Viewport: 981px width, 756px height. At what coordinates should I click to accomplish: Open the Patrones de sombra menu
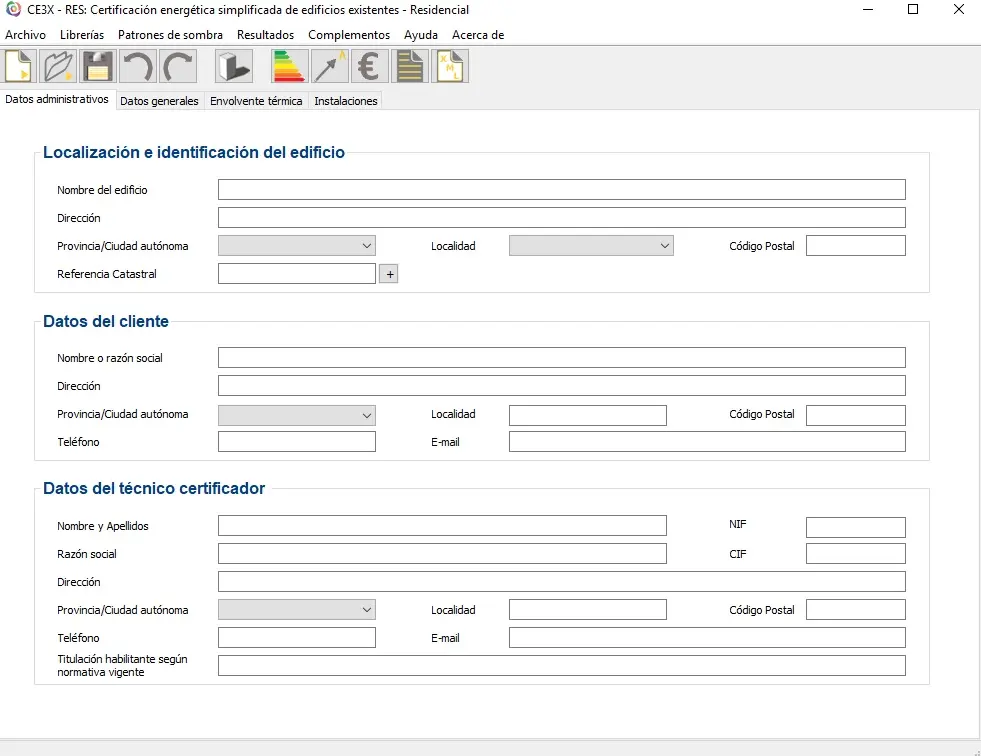[x=170, y=35]
